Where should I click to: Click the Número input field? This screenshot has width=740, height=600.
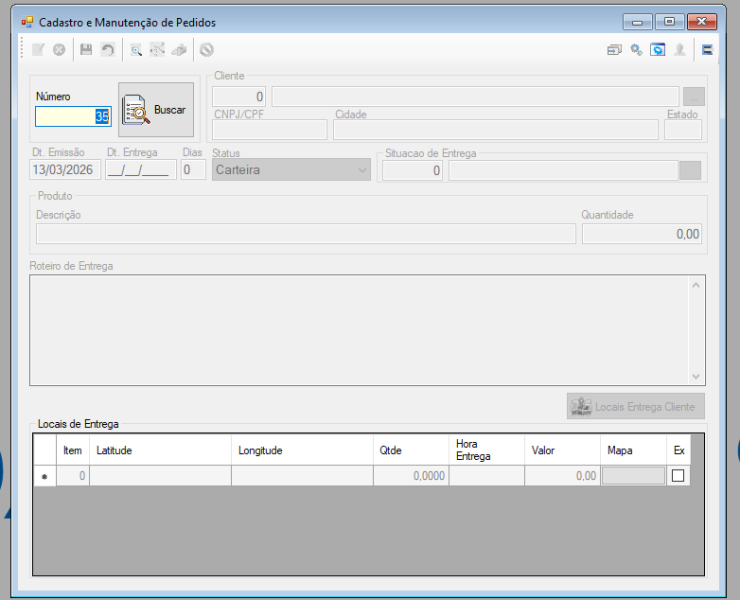coord(73,117)
